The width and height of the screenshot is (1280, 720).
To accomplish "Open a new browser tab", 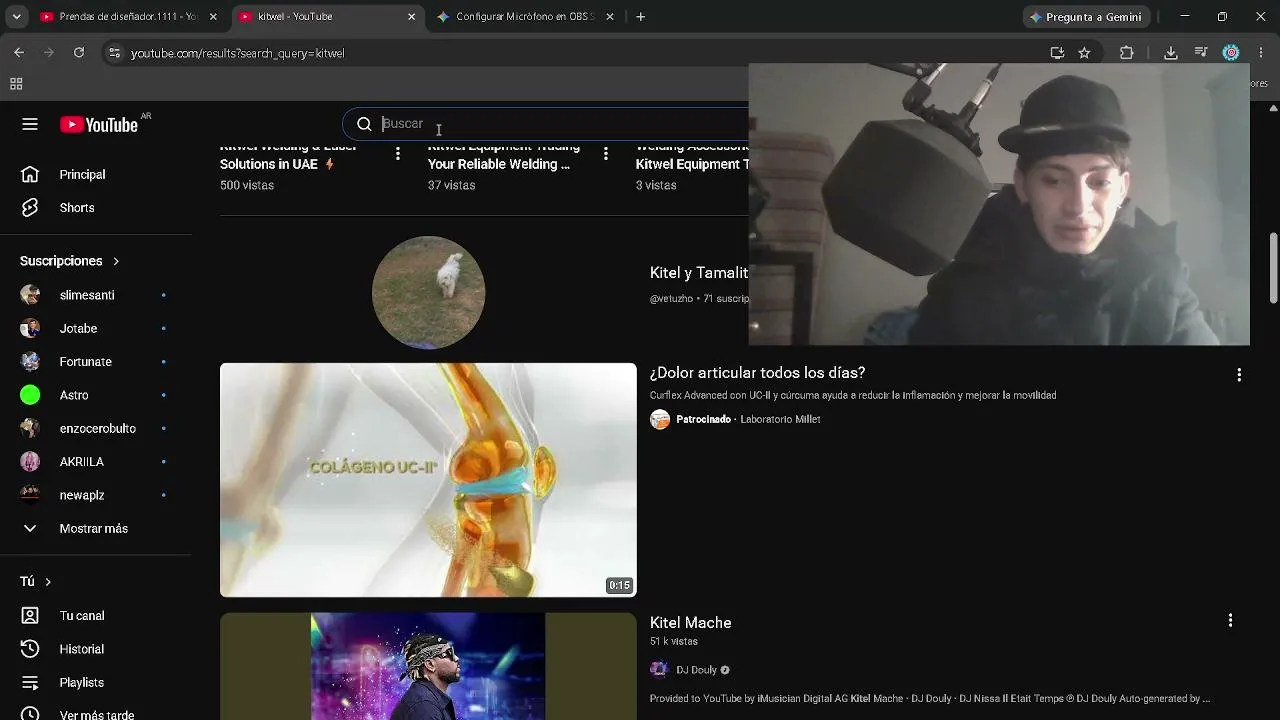I will (641, 17).
